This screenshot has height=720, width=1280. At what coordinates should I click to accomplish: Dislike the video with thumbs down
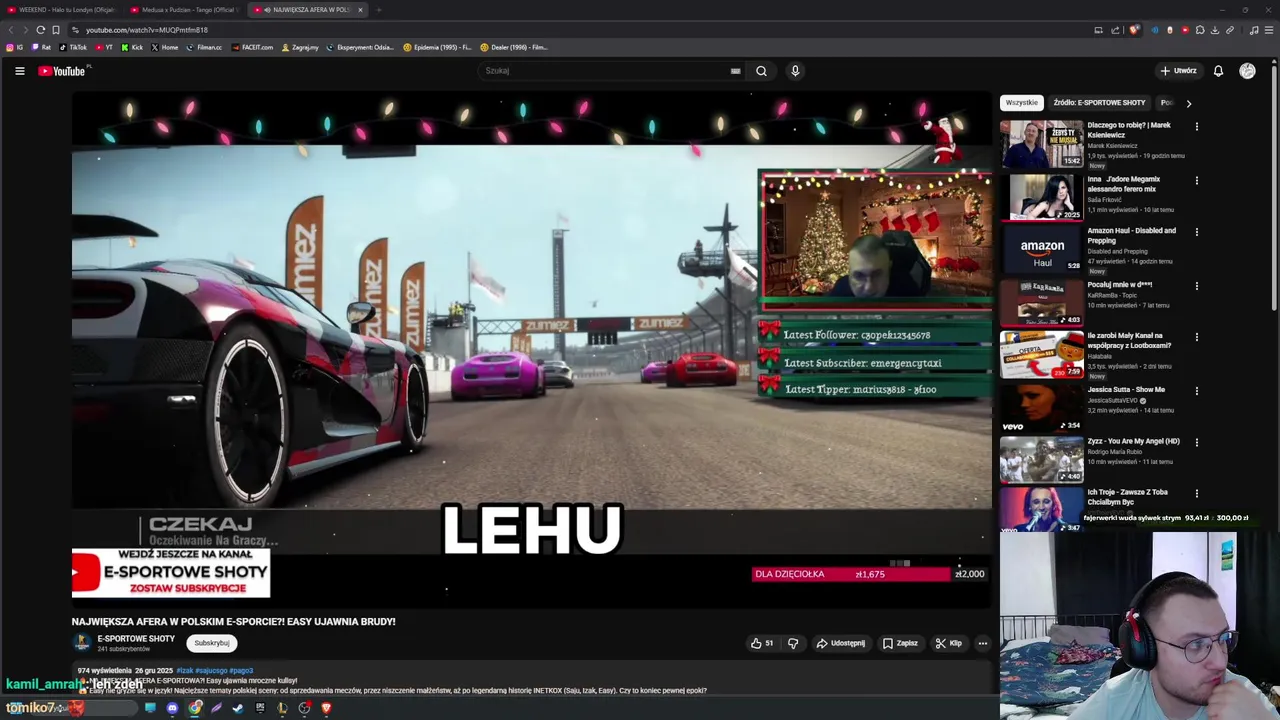[x=793, y=643]
